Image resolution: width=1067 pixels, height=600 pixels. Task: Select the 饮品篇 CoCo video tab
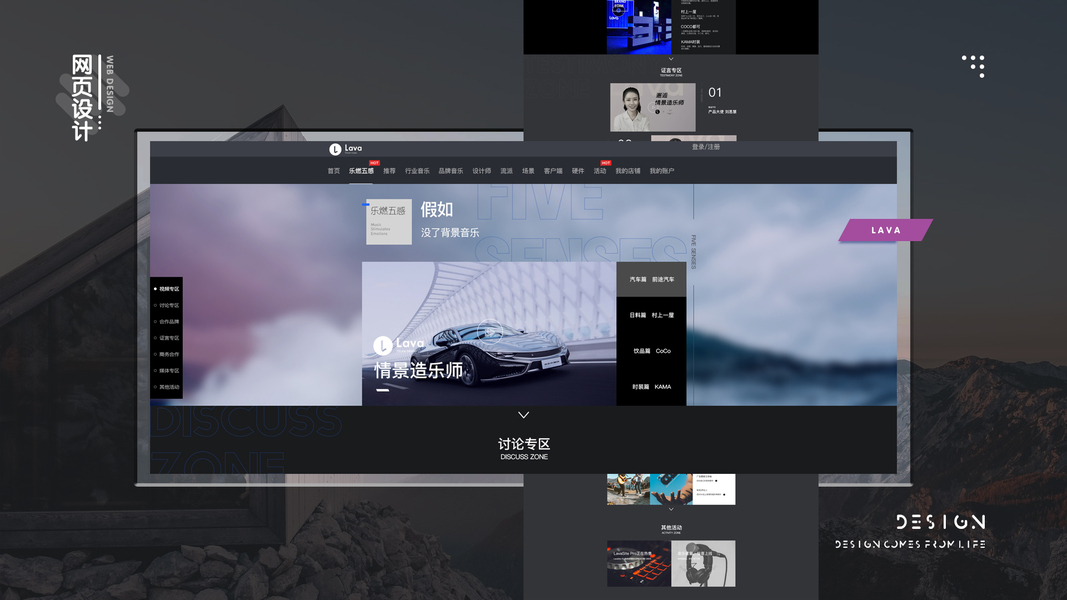pos(651,351)
